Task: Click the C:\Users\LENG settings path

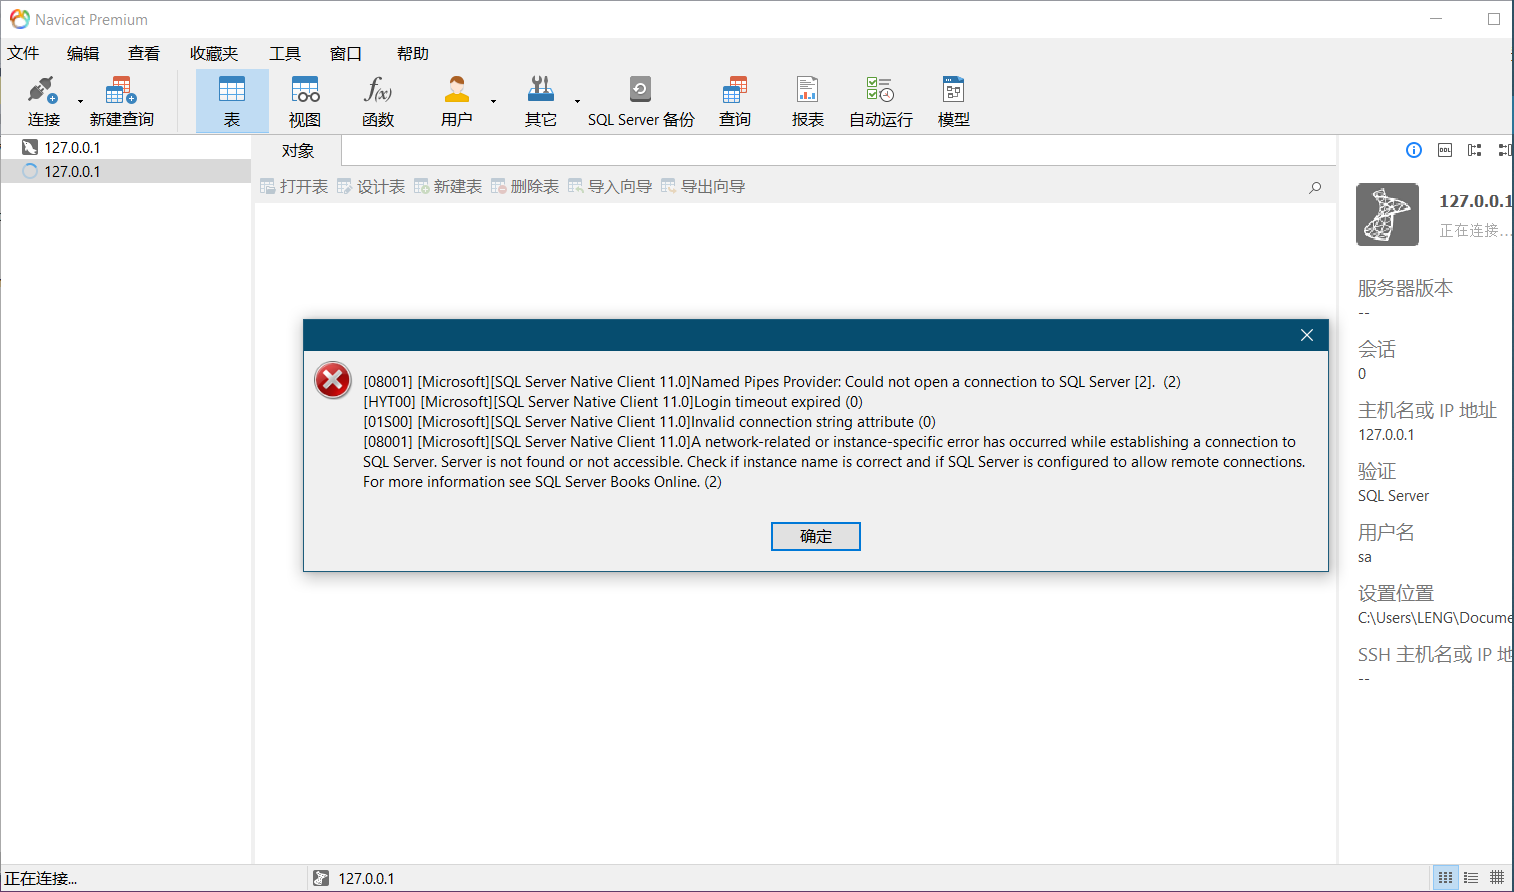Action: pyautogui.click(x=1434, y=618)
